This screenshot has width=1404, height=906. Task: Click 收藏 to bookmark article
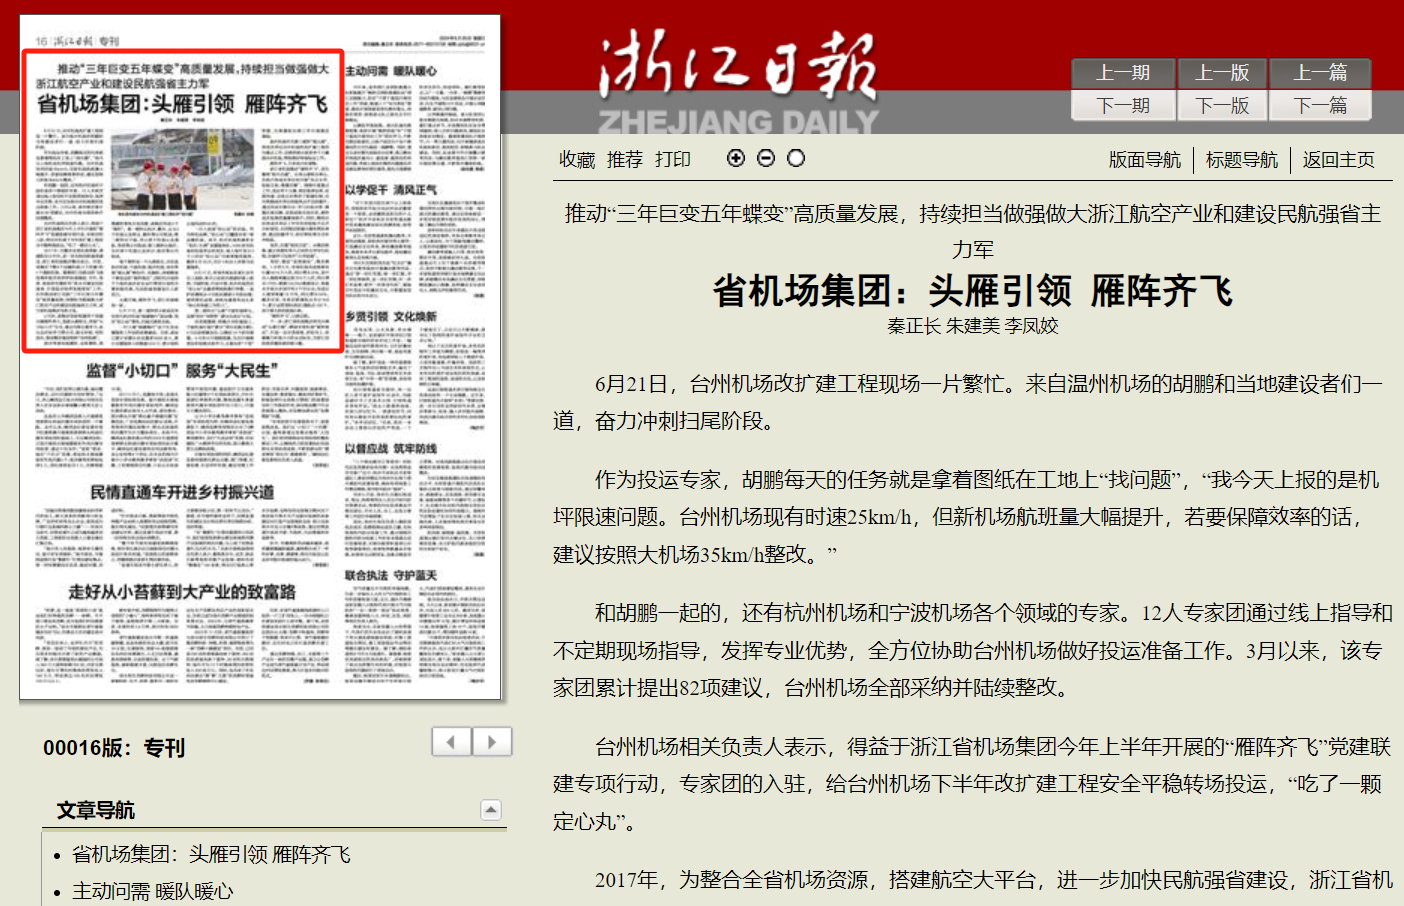point(577,160)
